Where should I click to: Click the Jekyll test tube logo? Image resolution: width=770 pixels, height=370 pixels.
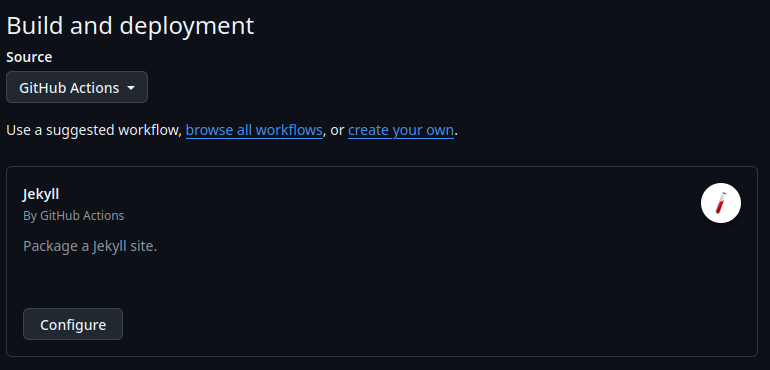click(x=720, y=203)
